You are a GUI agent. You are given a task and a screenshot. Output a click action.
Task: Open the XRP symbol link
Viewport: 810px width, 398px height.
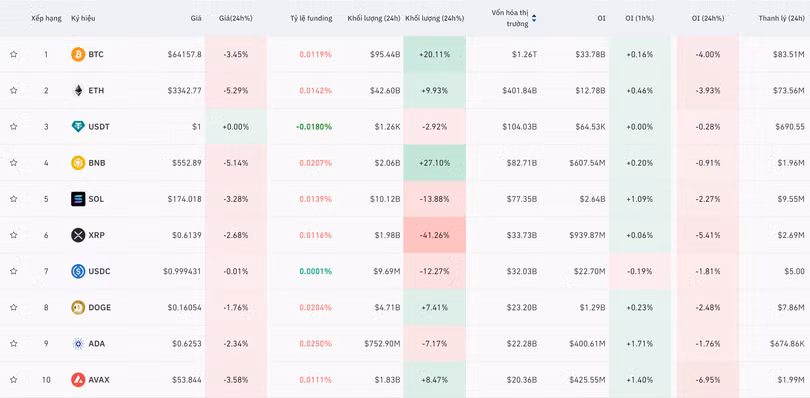(96, 235)
